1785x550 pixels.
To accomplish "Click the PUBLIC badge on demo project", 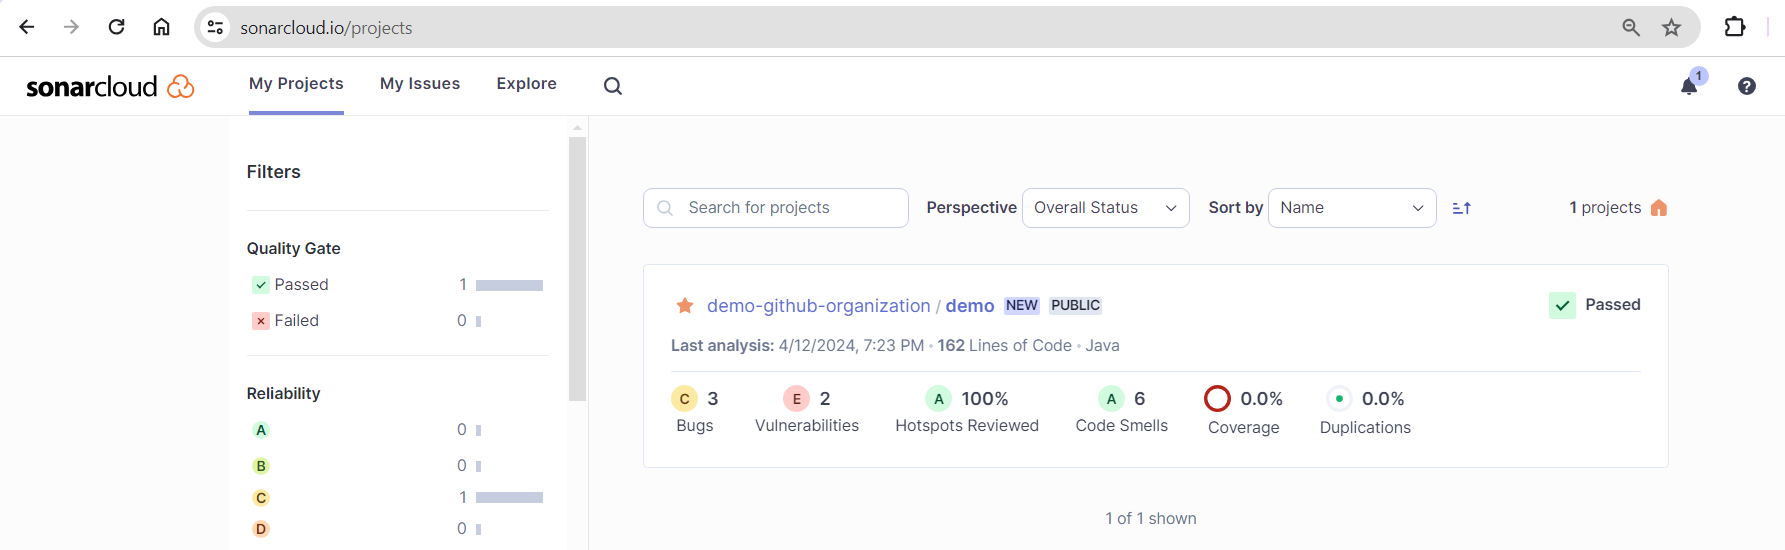I will coord(1076,306).
